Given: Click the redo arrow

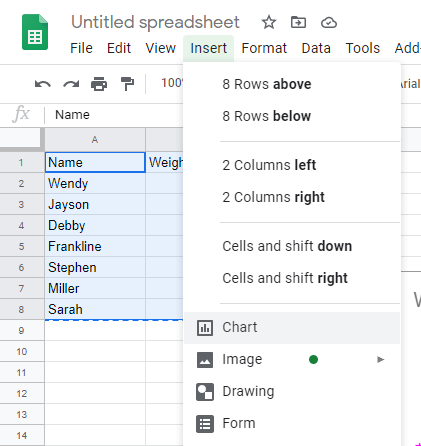Looking at the screenshot, I should pos(71,84).
